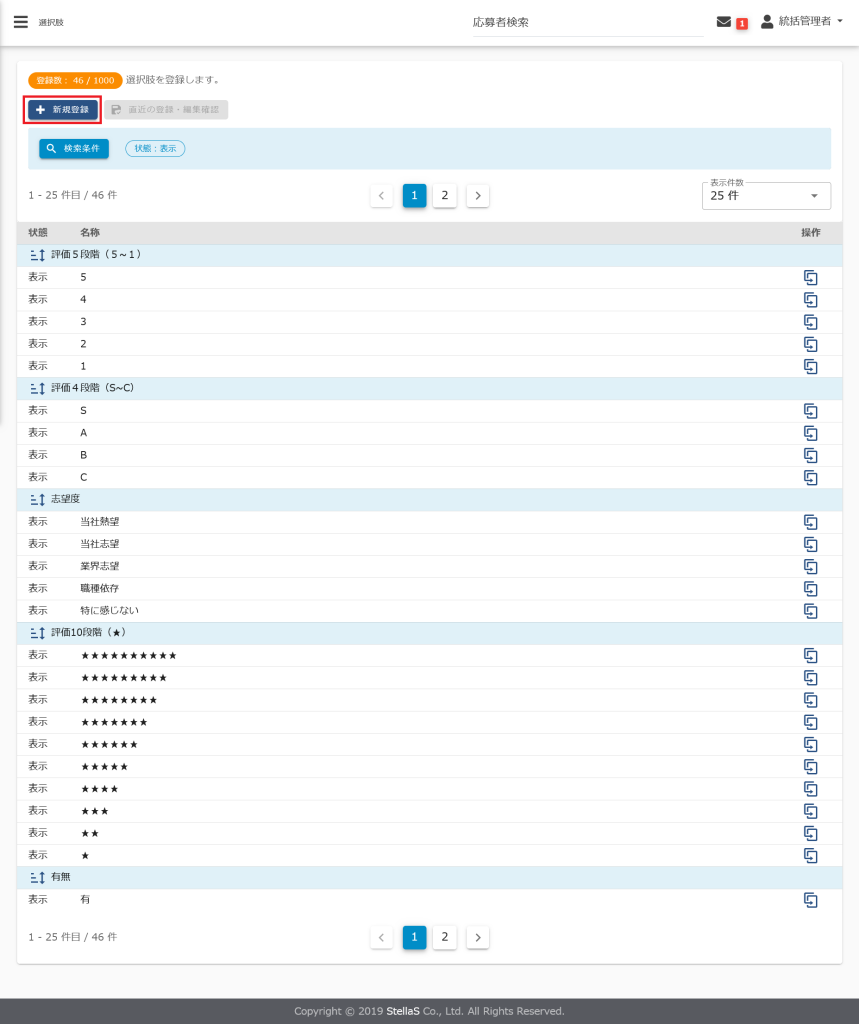Viewport: 859px width, 1024px height.
Task: Copy the 当社熱望 option row
Action: pyautogui.click(x=811, y=522)
